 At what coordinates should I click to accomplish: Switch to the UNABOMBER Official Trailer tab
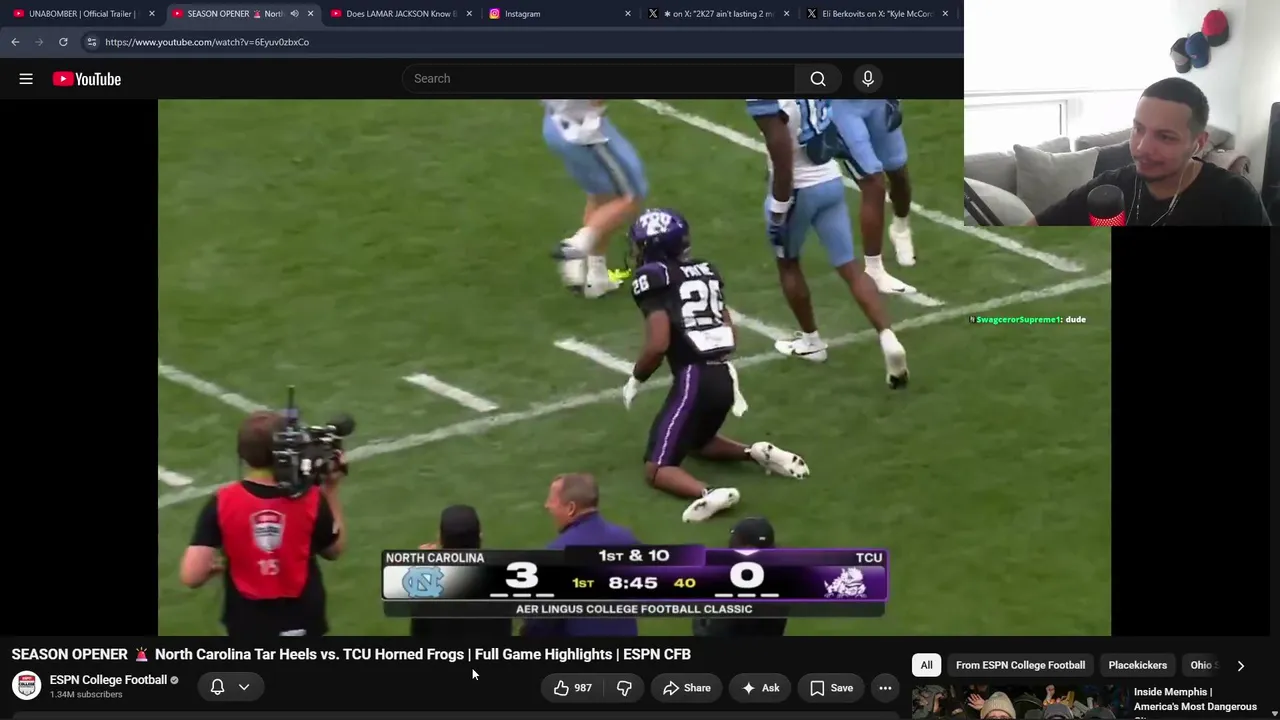pyautogui.click(x=82, y=14)
